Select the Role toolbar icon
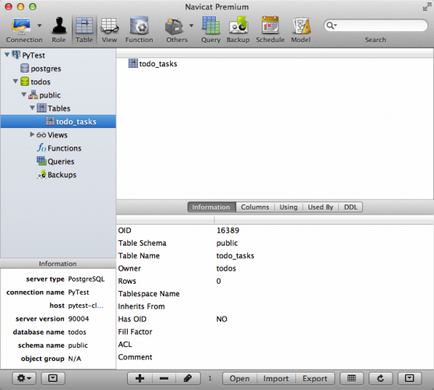434x390 pixels. 59,26
